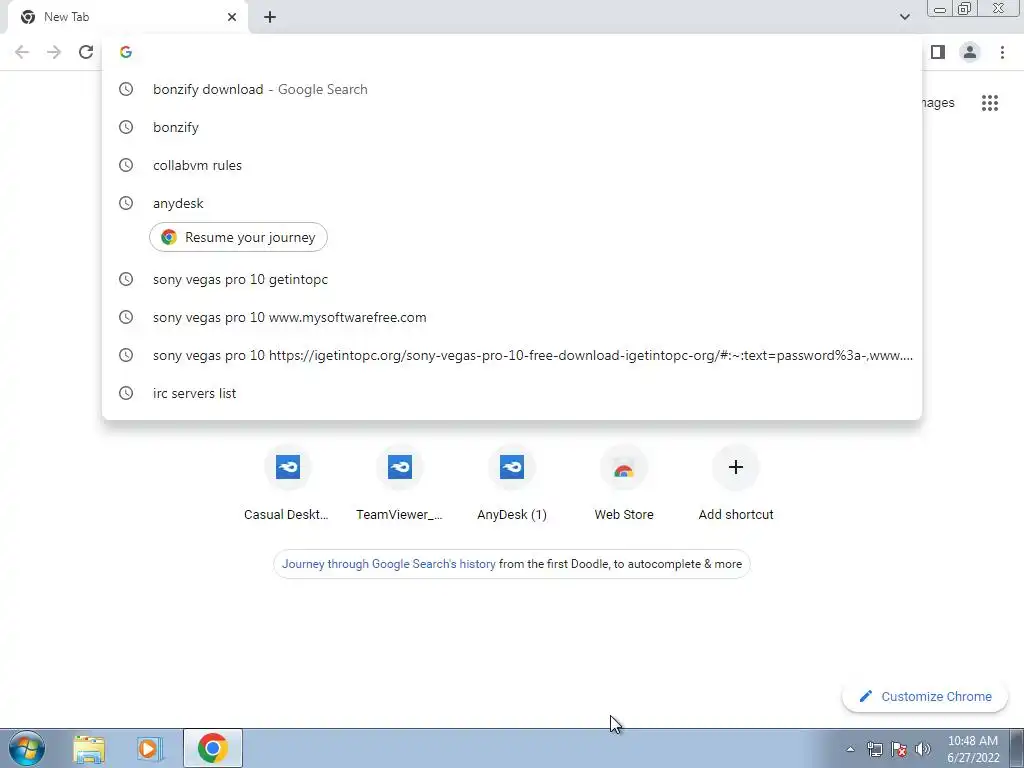The height and width of the screenshot is (768, 1024).
Task: Choose the 'bonzify download' search suggestion
Action: click(512, 89)
